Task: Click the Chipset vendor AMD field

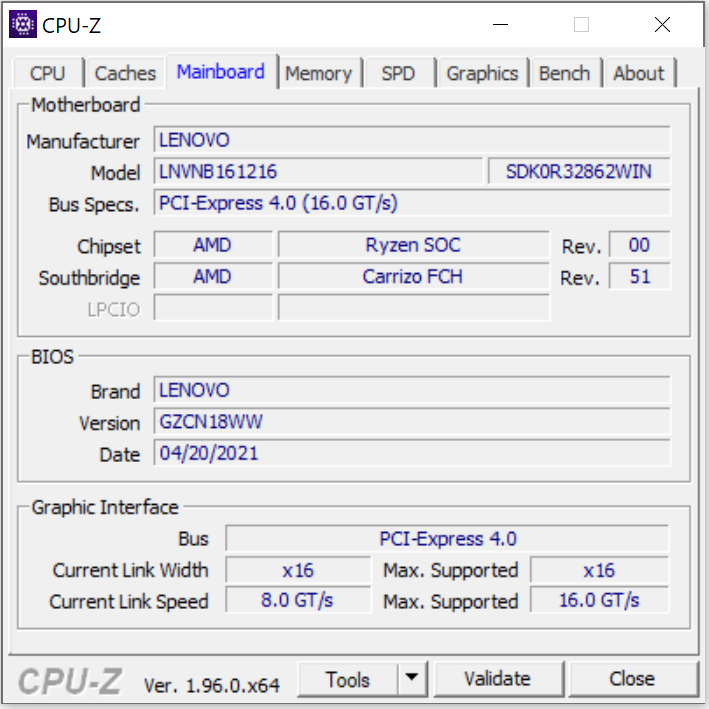Action: pos(213,245)
